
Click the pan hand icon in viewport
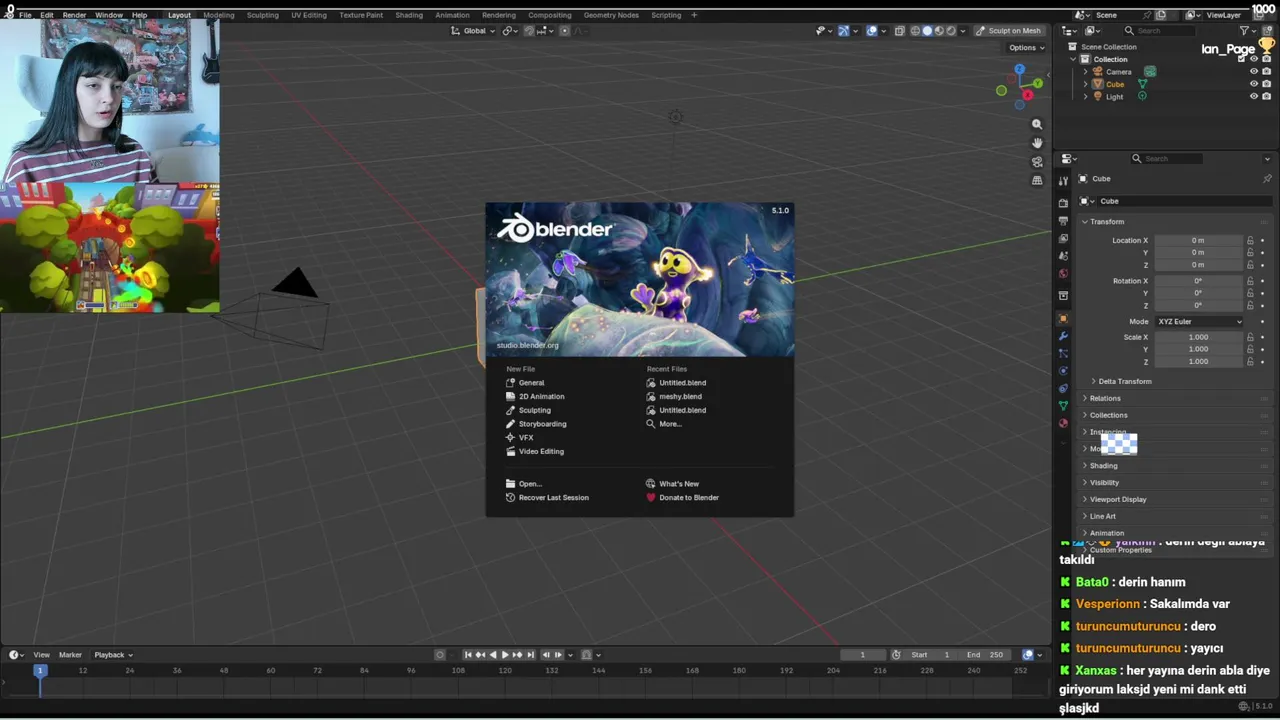coord(1037,143)
